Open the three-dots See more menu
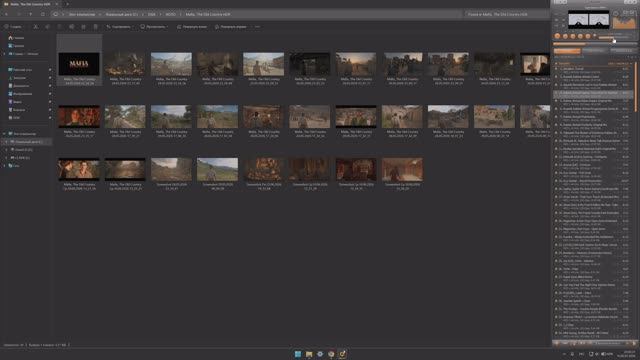 (x=257, y=27)
